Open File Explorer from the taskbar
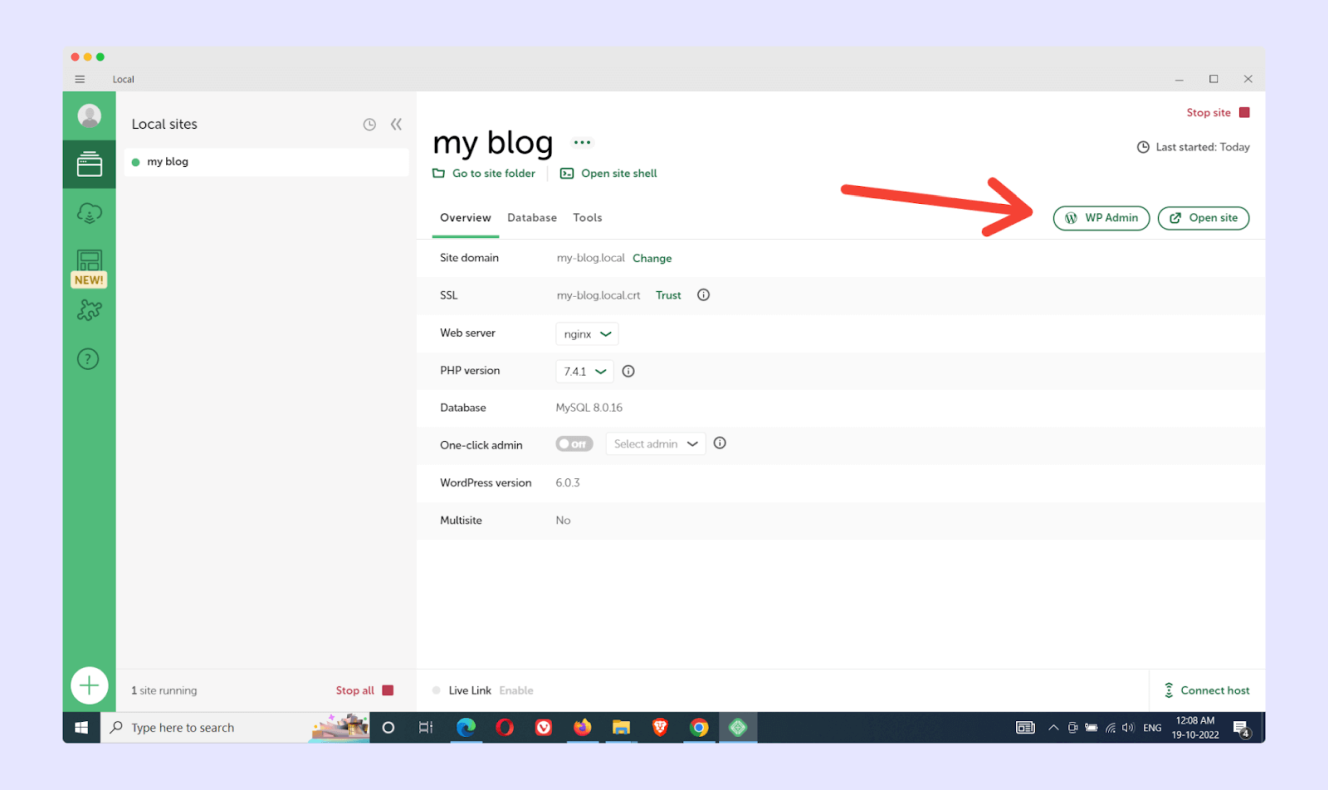Image resolution: width=1328 pixels, height=790 pixels. pyautogui.click(x=621, y=728)
